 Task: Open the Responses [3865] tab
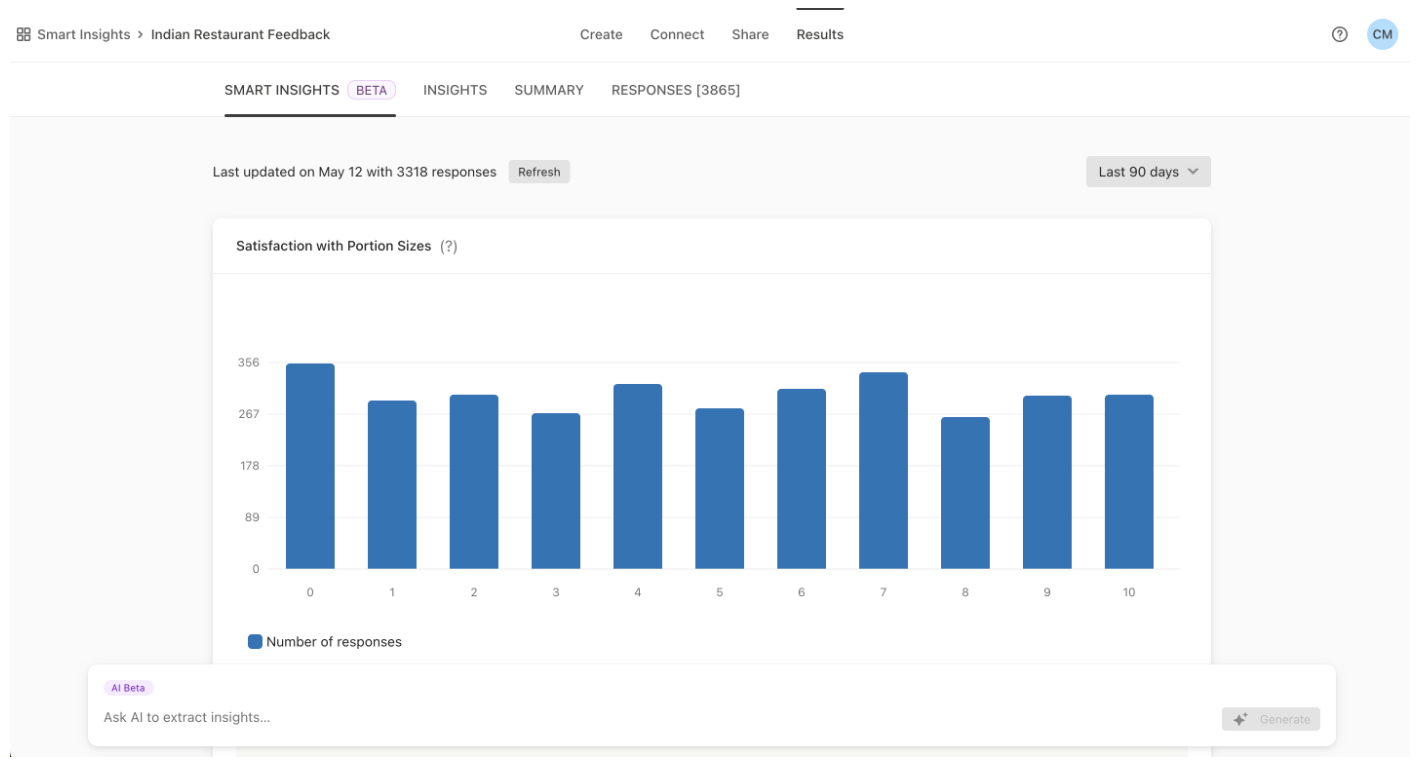[x=676, y=90]
